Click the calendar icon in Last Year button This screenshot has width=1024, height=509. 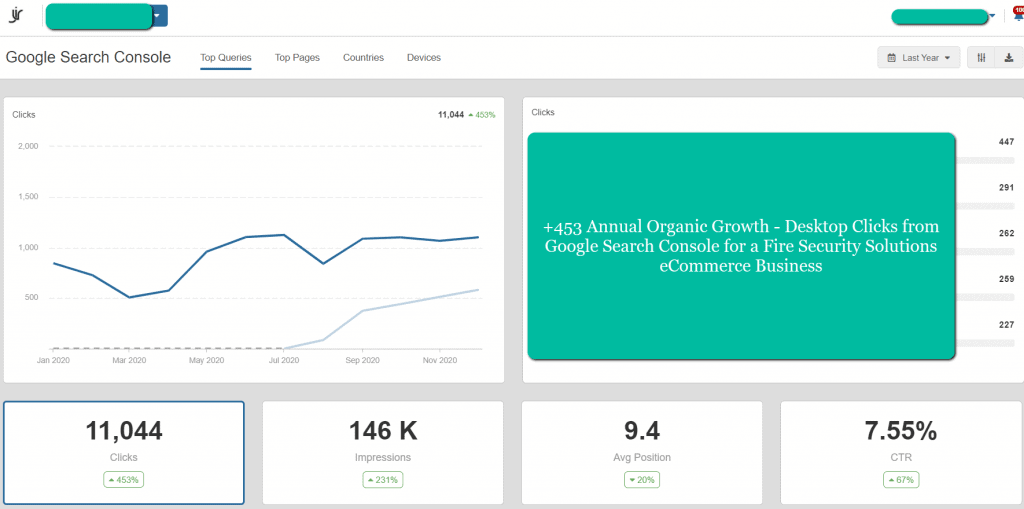coord(891,57)
